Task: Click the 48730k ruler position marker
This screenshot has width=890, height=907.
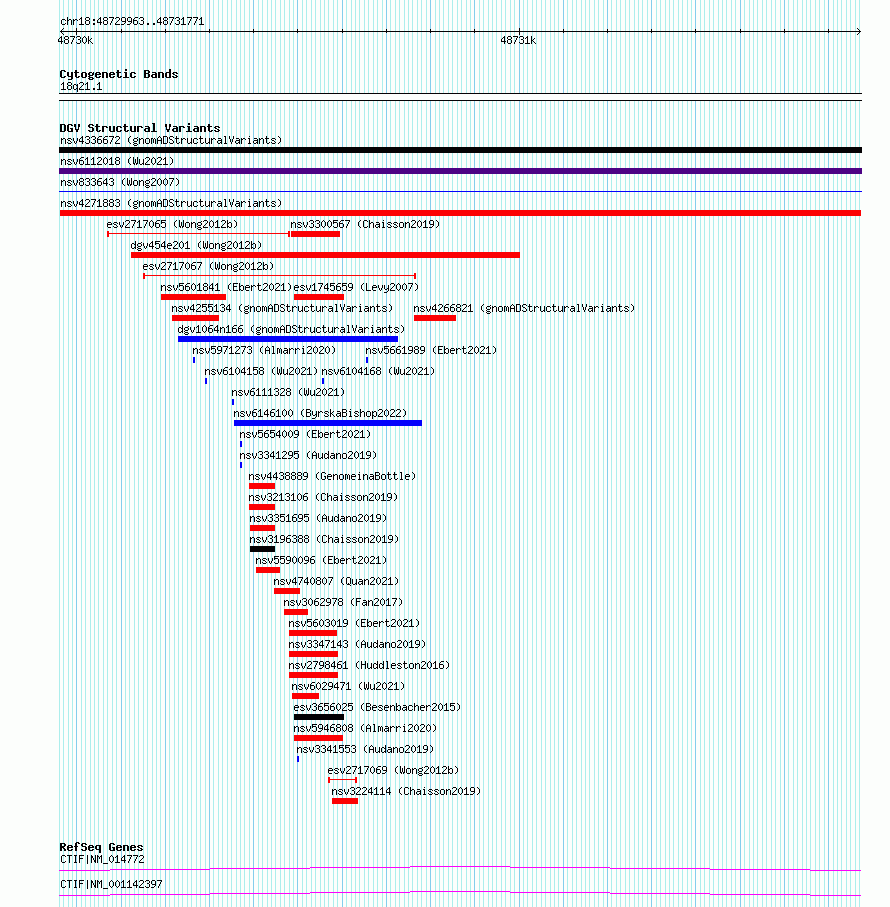Action: click(75, 40)
